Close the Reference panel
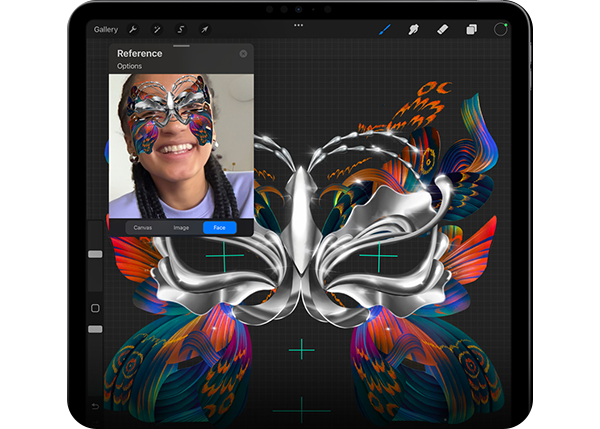Viewport: 600px width, 429px height. tap(243, 54)
